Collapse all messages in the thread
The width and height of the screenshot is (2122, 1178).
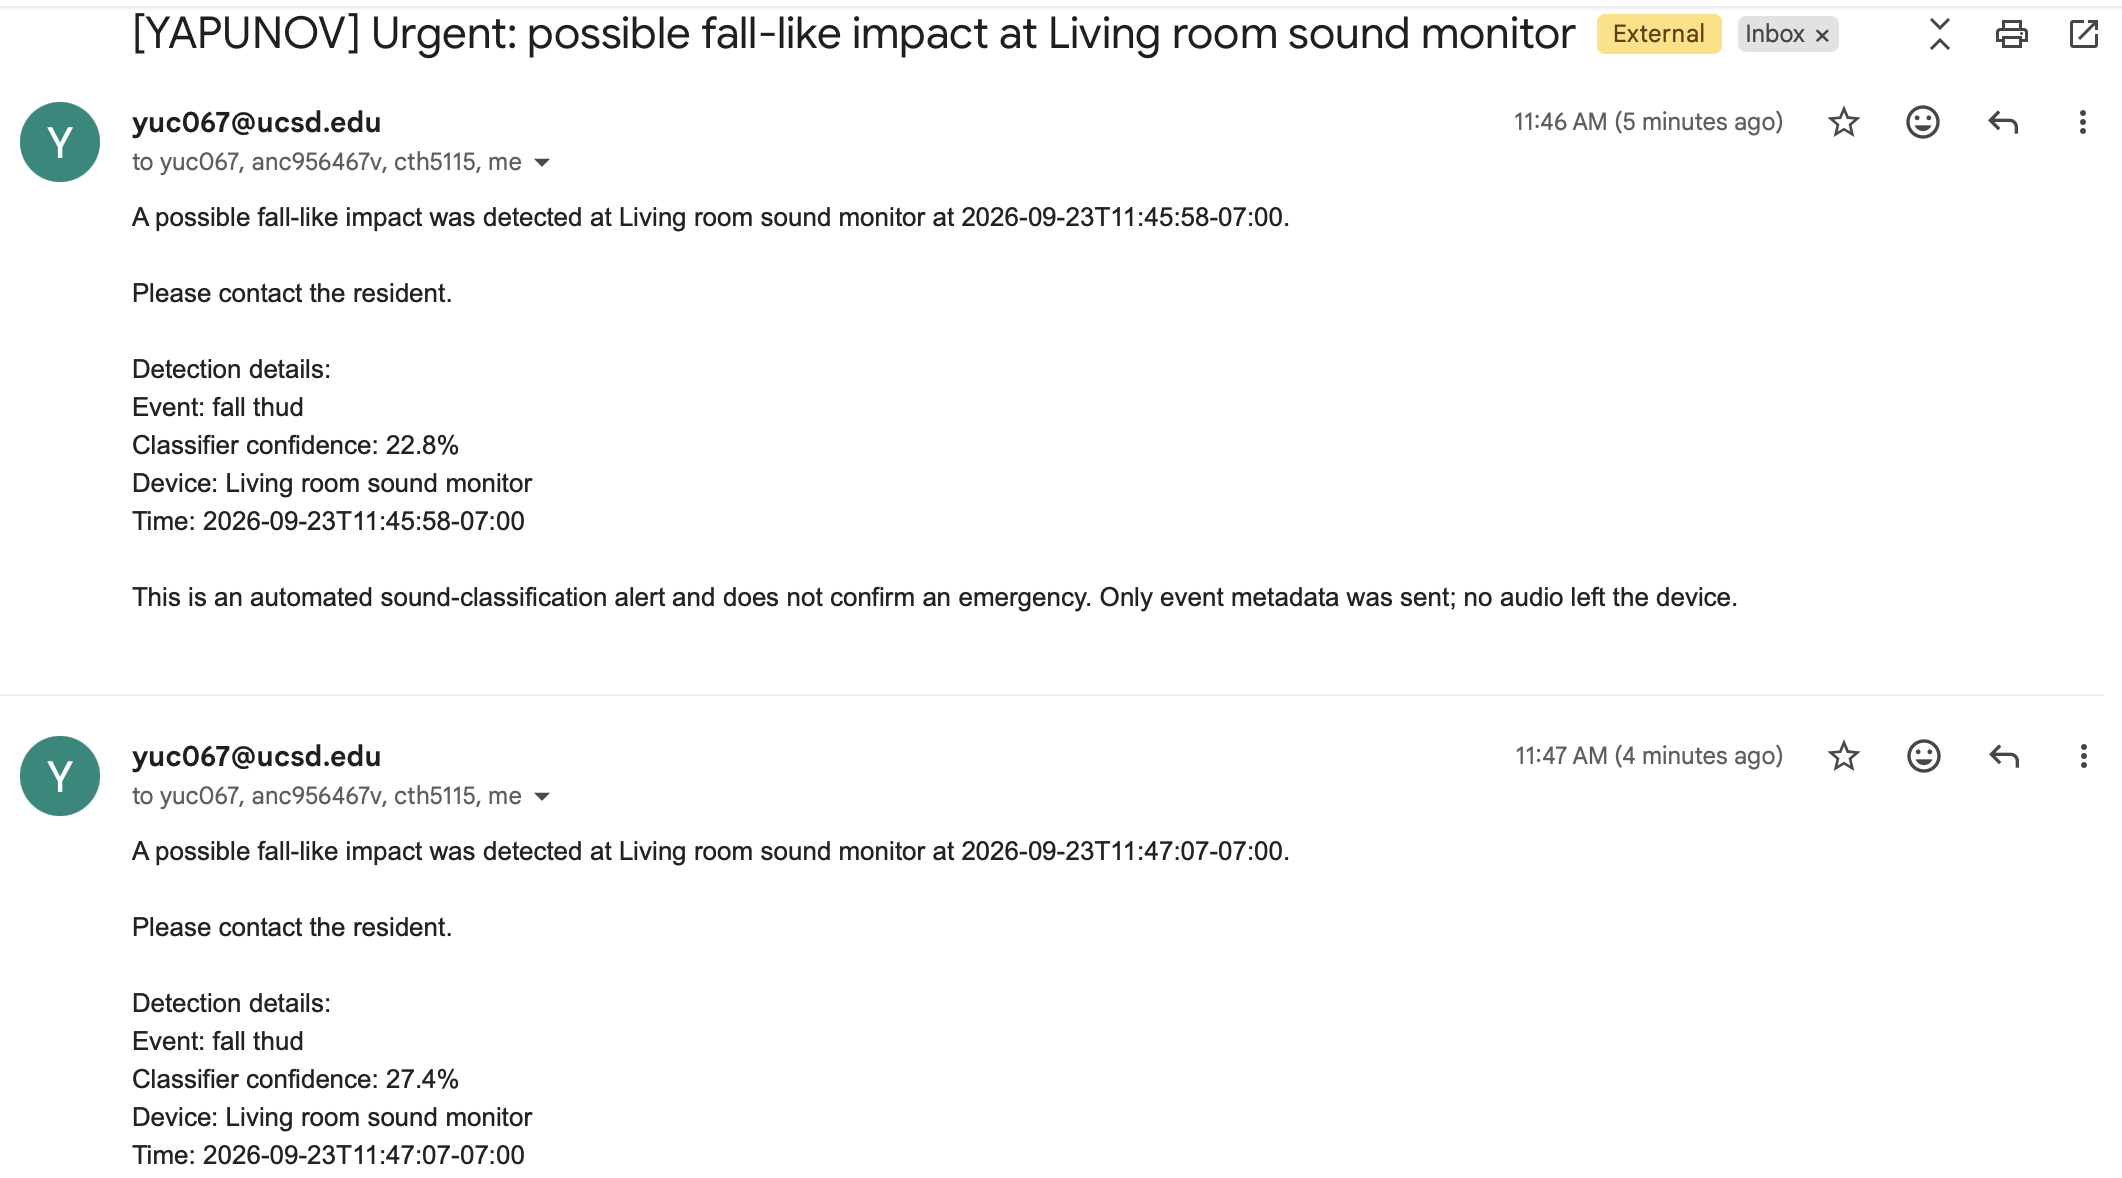pos(1940,35)
